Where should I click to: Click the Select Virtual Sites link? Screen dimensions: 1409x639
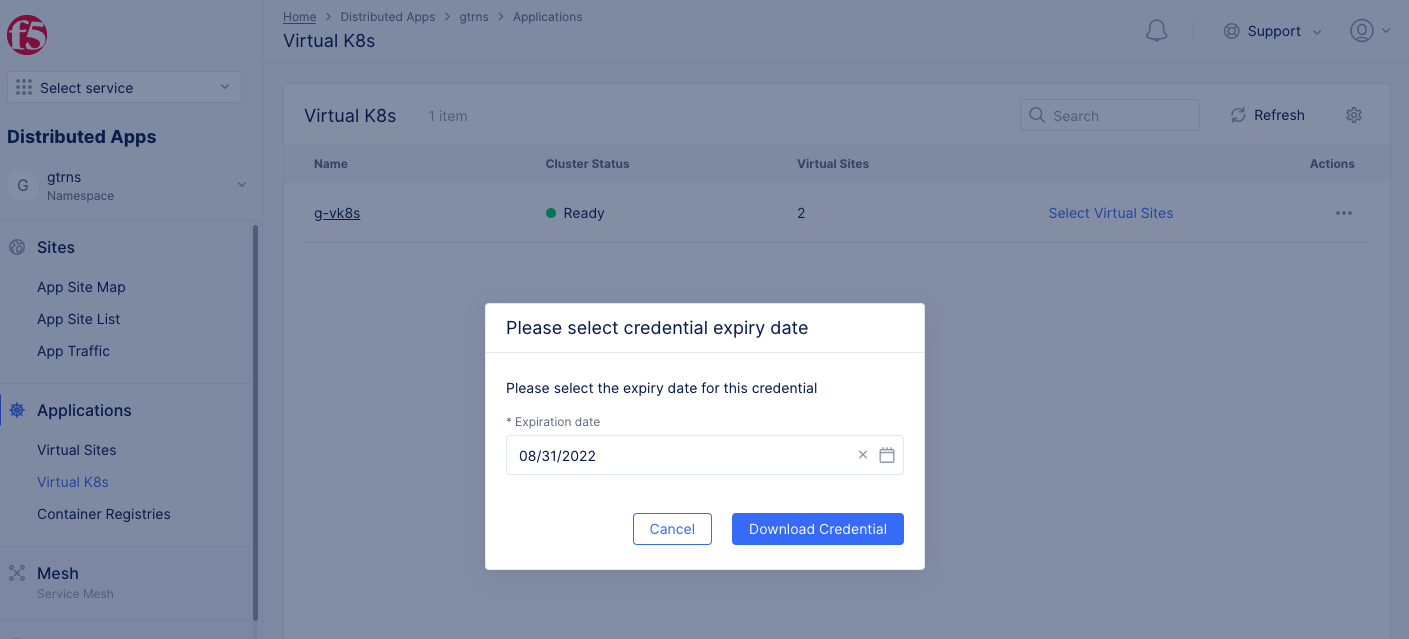[x=1110, y=213]
